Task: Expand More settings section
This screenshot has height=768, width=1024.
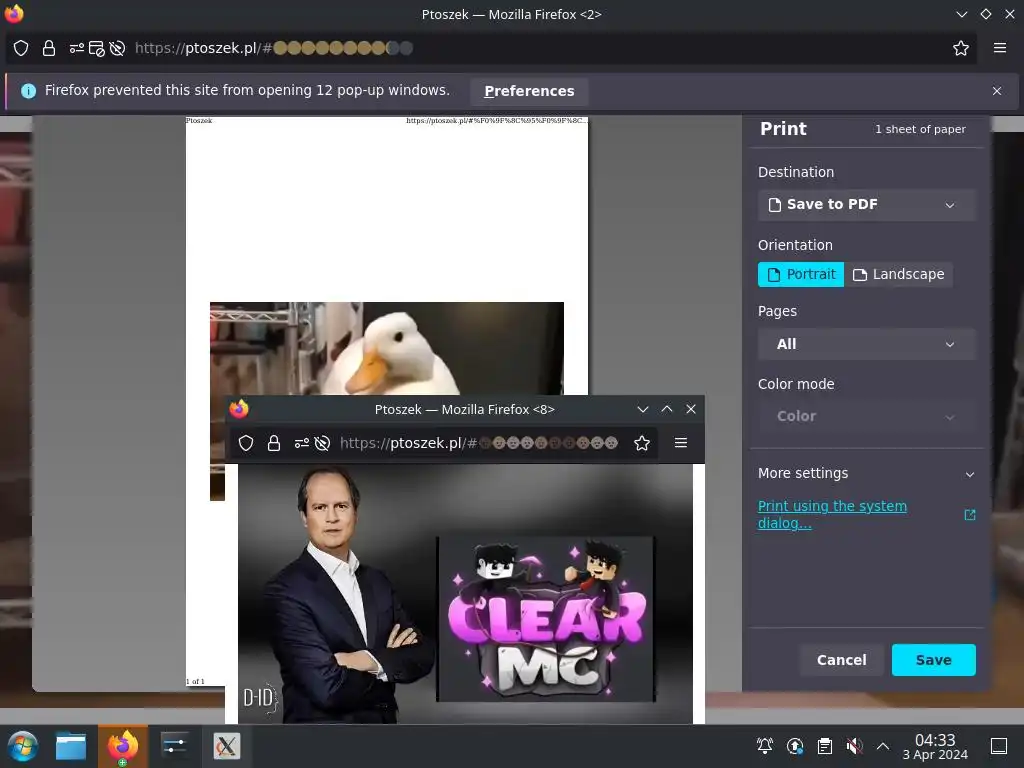Action: (x=866, y=473)
